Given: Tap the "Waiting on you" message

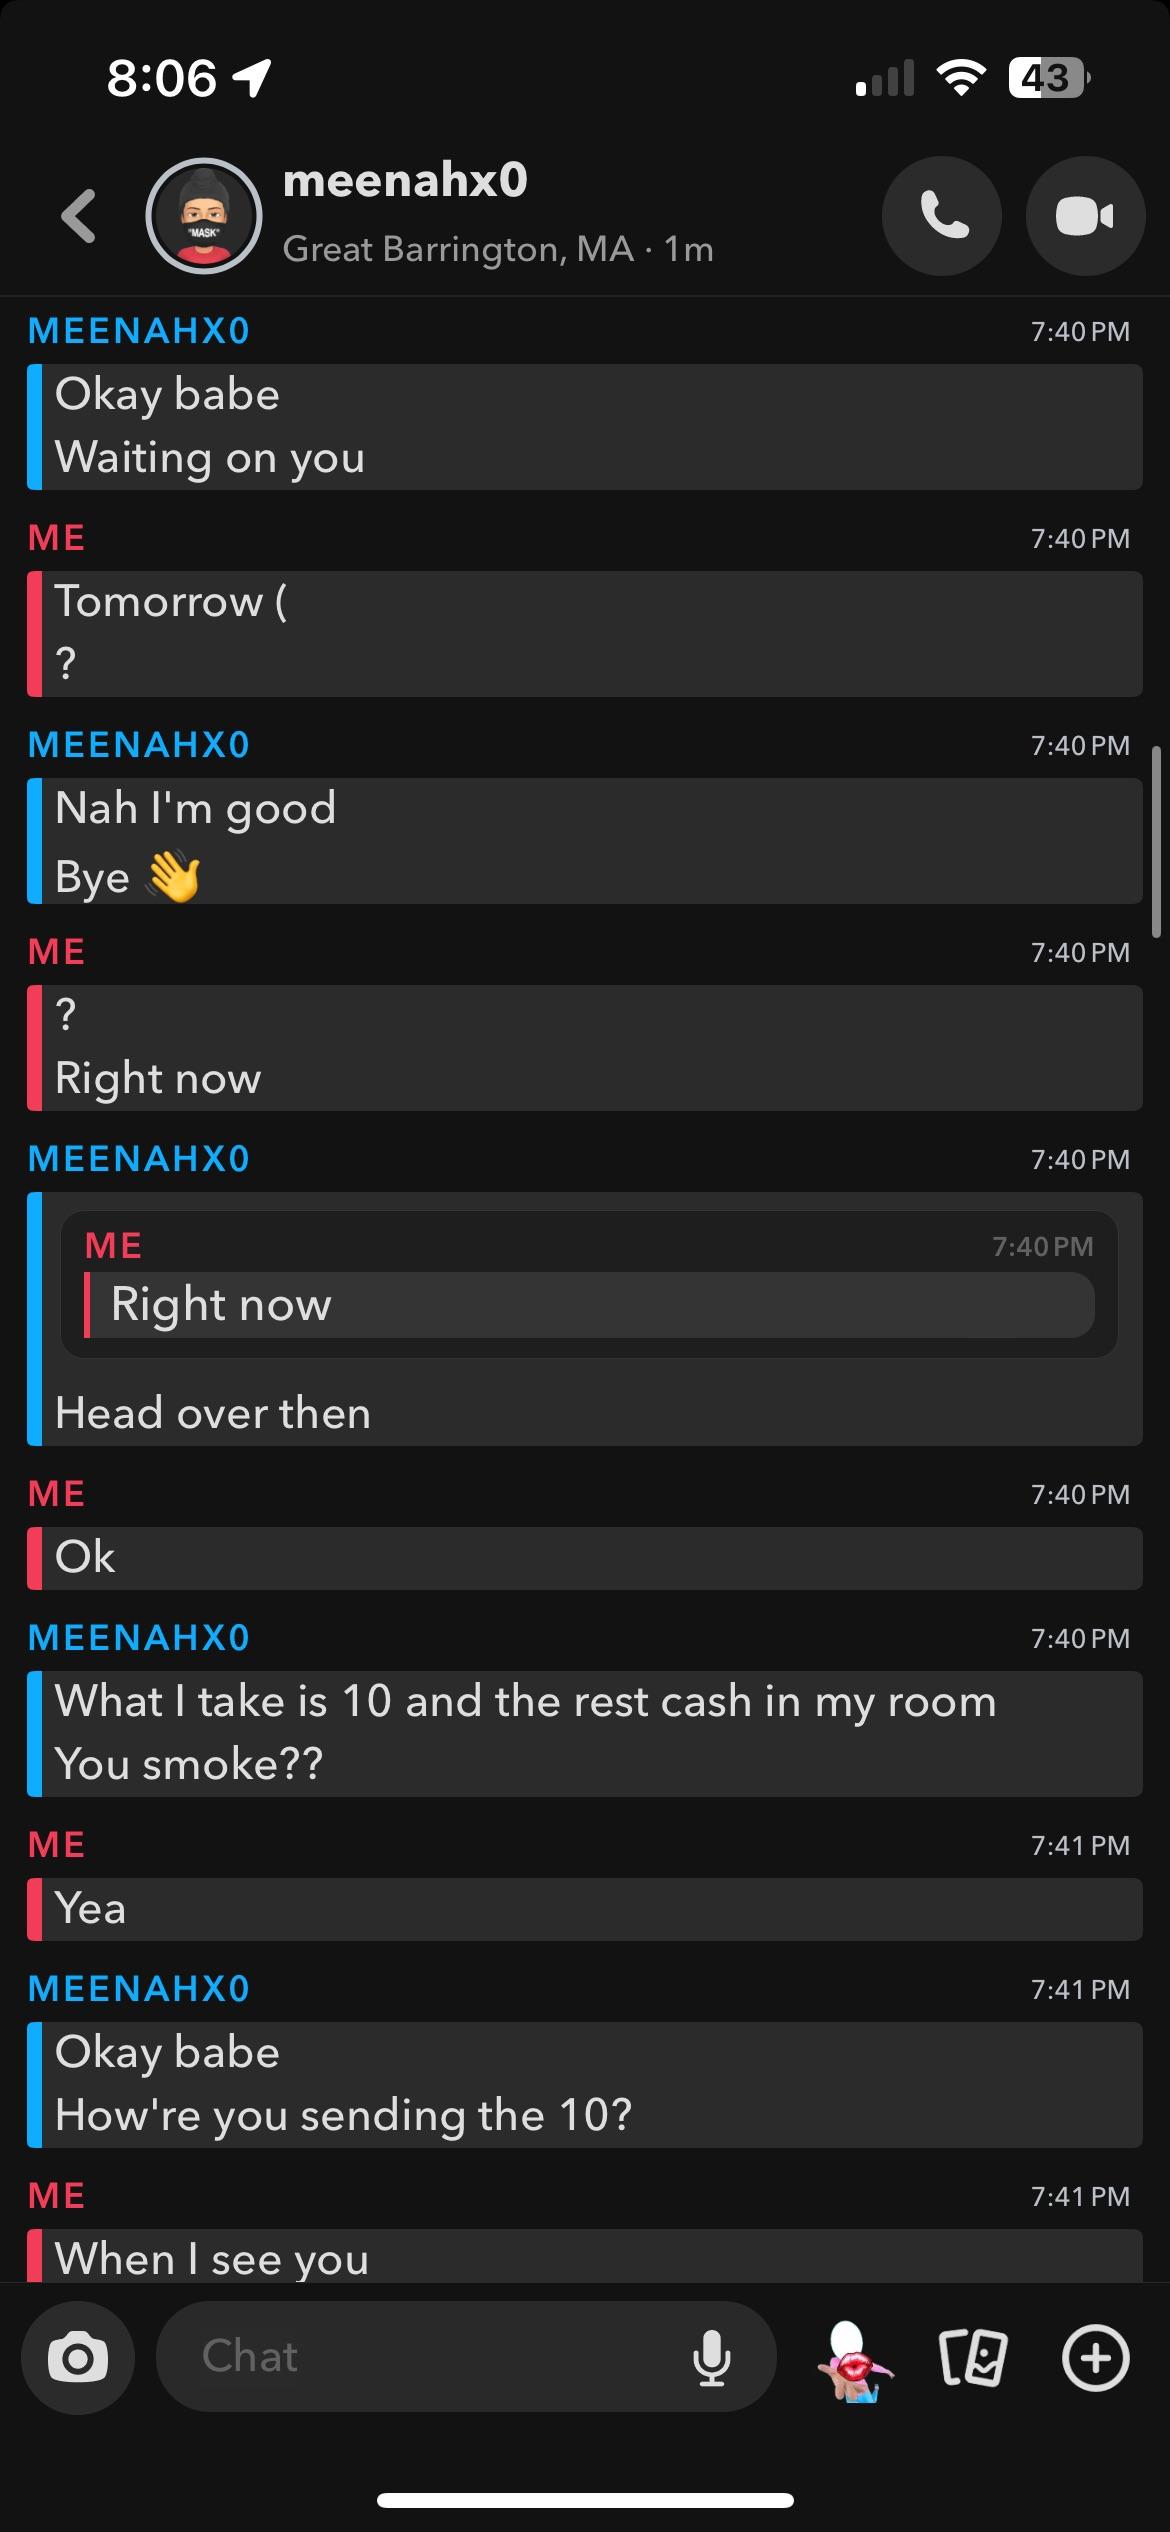Looking at the screenshot, I should [x=210, y=458].
